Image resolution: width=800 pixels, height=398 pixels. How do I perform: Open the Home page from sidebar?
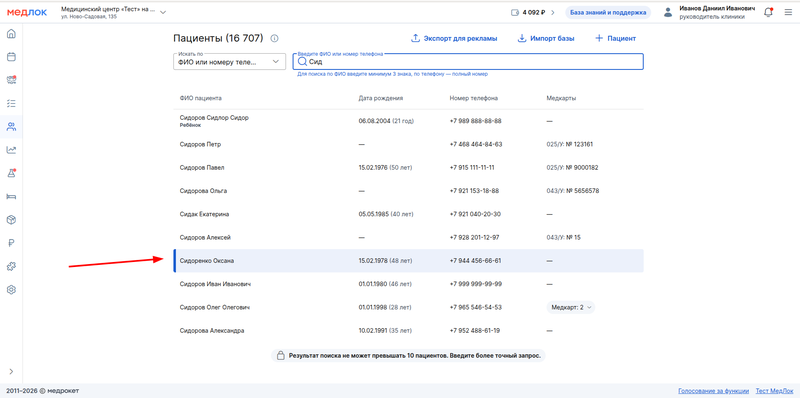pyautogui.click(x=11, y=34)
